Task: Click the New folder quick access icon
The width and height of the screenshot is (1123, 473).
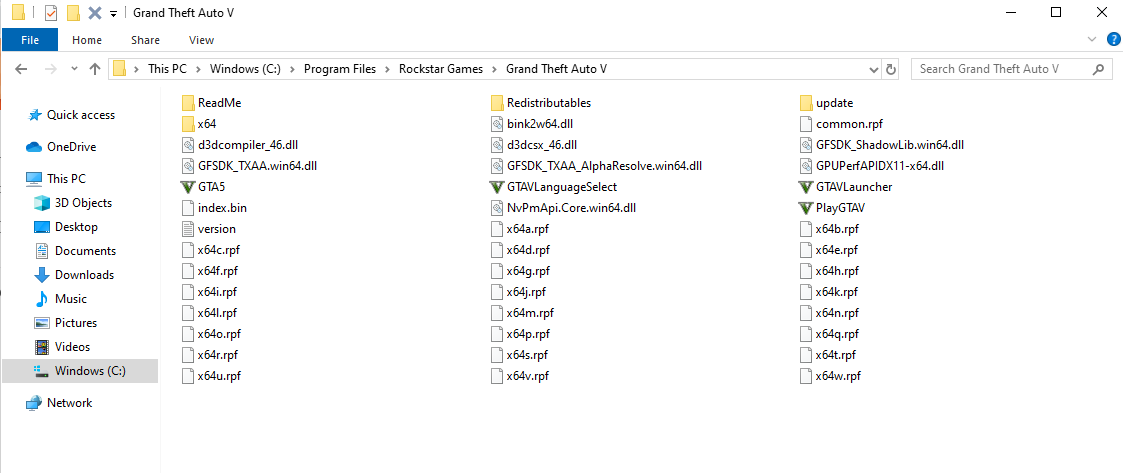Action: tap(72, 13)
